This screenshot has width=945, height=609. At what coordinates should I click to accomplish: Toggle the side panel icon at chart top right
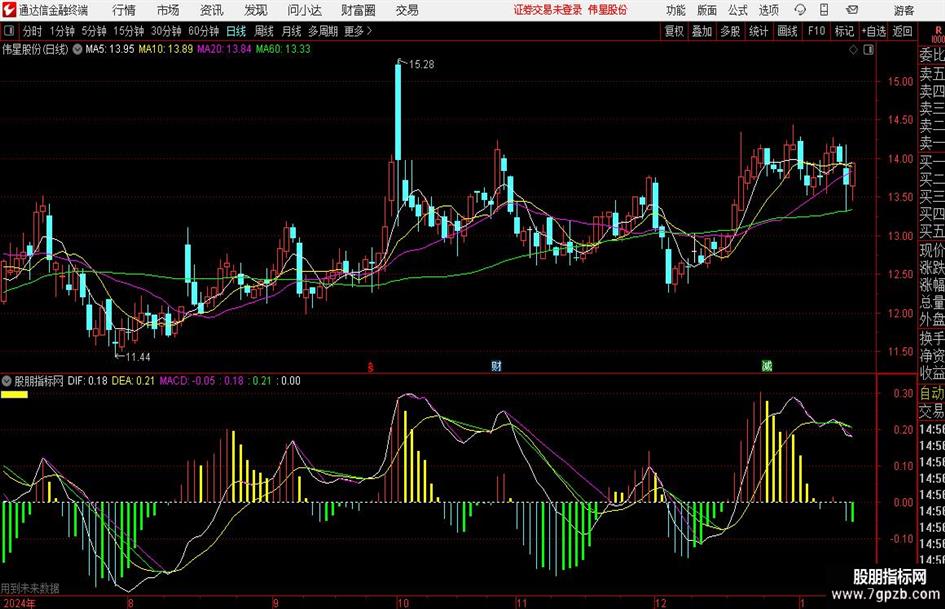[x=868, y=50]
